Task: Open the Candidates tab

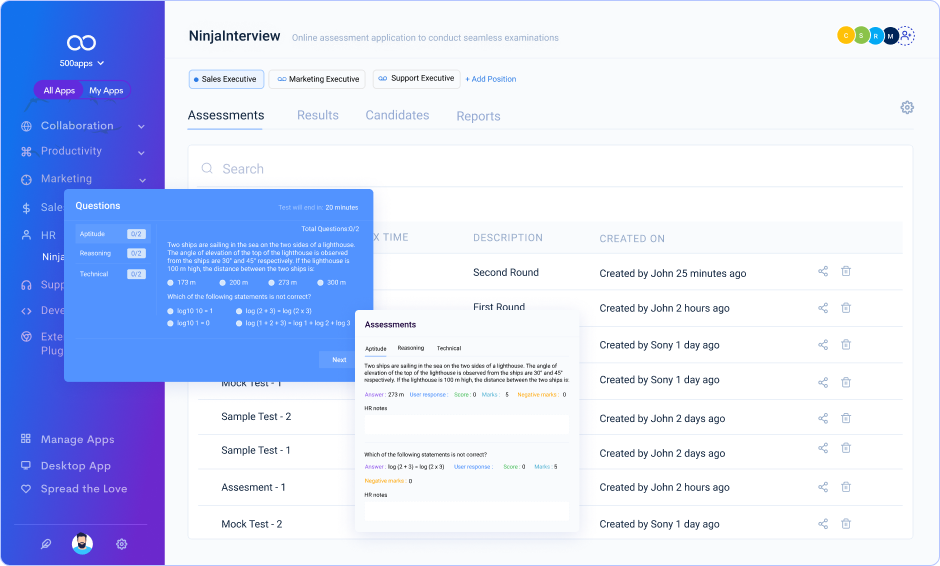Action: [x=397, y=116]
